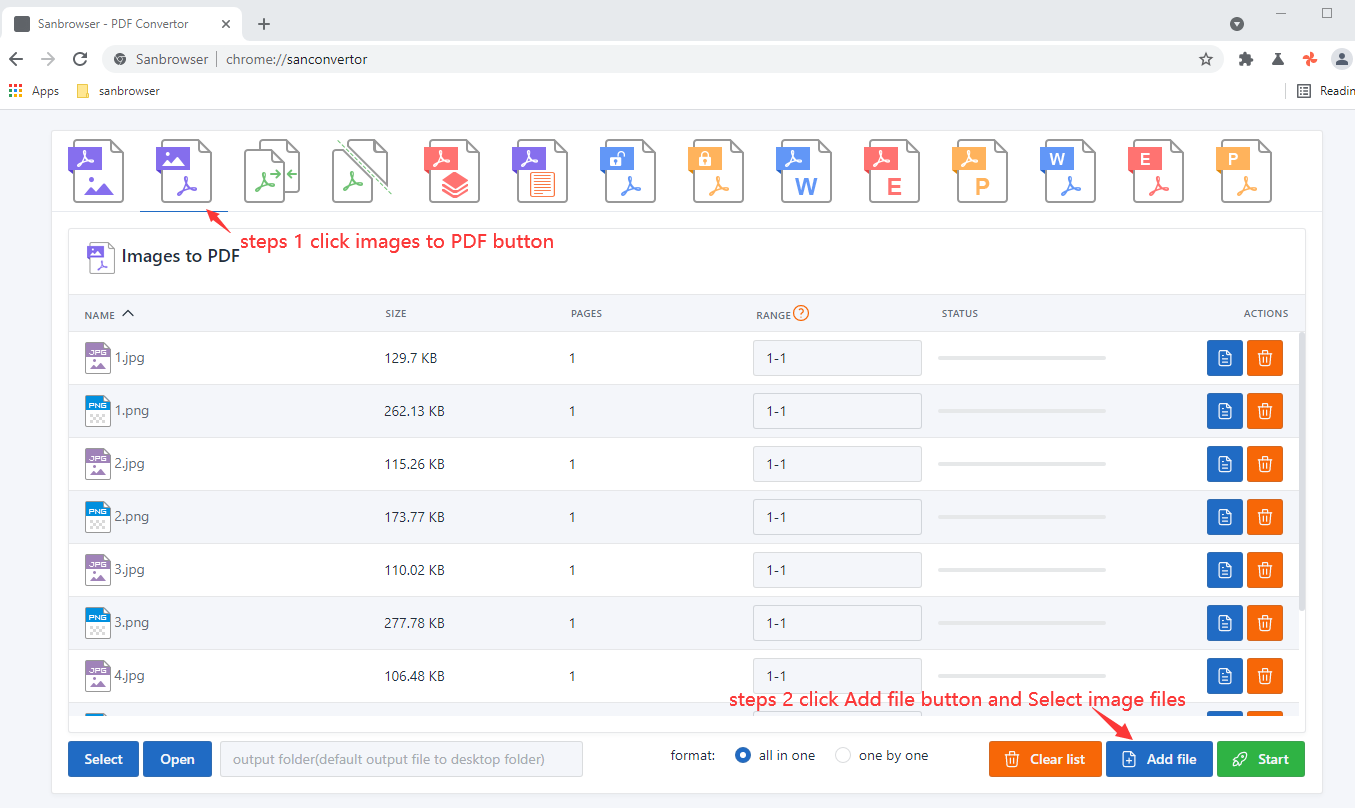Open the range field for 1.jpg
The height and width of the screenshot is (808, 1355).
pyautogui.click(x=837, y=357)
